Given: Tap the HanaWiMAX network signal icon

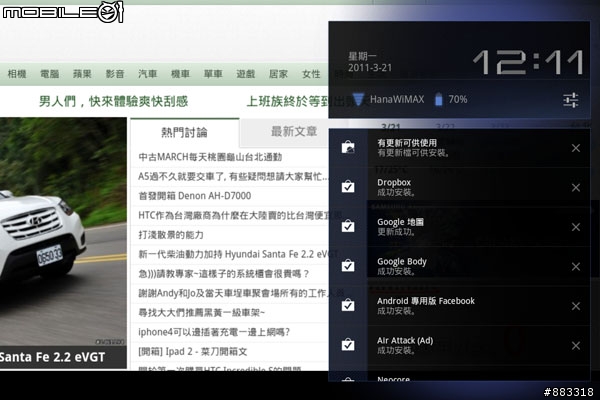Looking at the screenshot, I should coord(358,99).
